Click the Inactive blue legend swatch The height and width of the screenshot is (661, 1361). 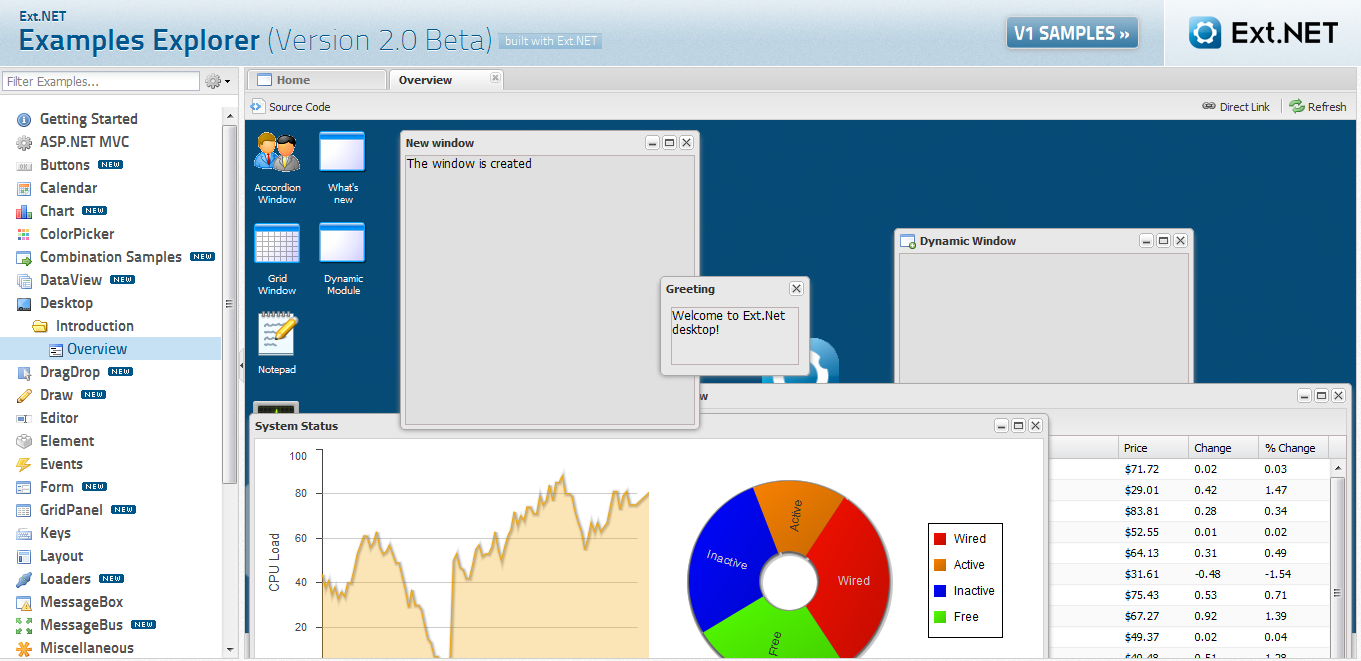click(940, 591)
